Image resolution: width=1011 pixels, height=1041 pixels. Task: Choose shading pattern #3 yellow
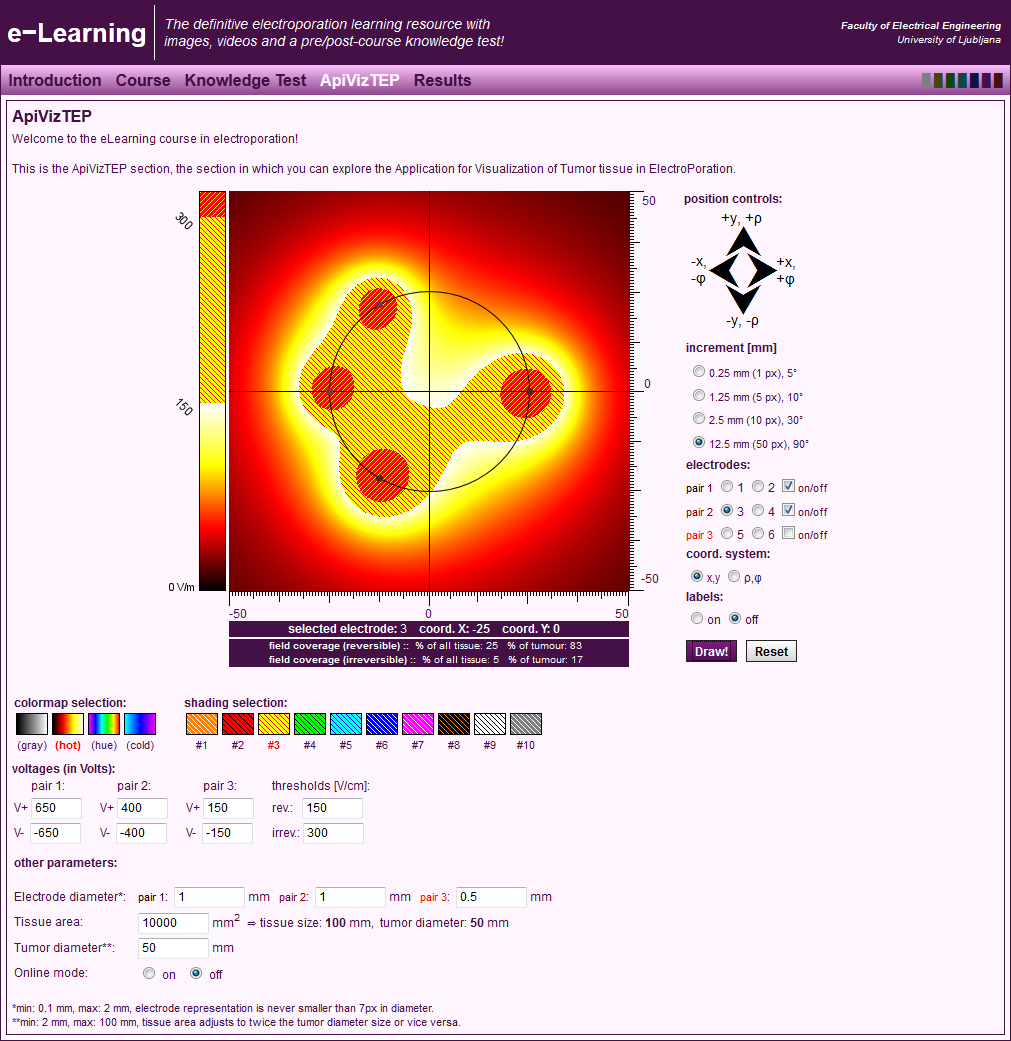click(x=273, y=724)
